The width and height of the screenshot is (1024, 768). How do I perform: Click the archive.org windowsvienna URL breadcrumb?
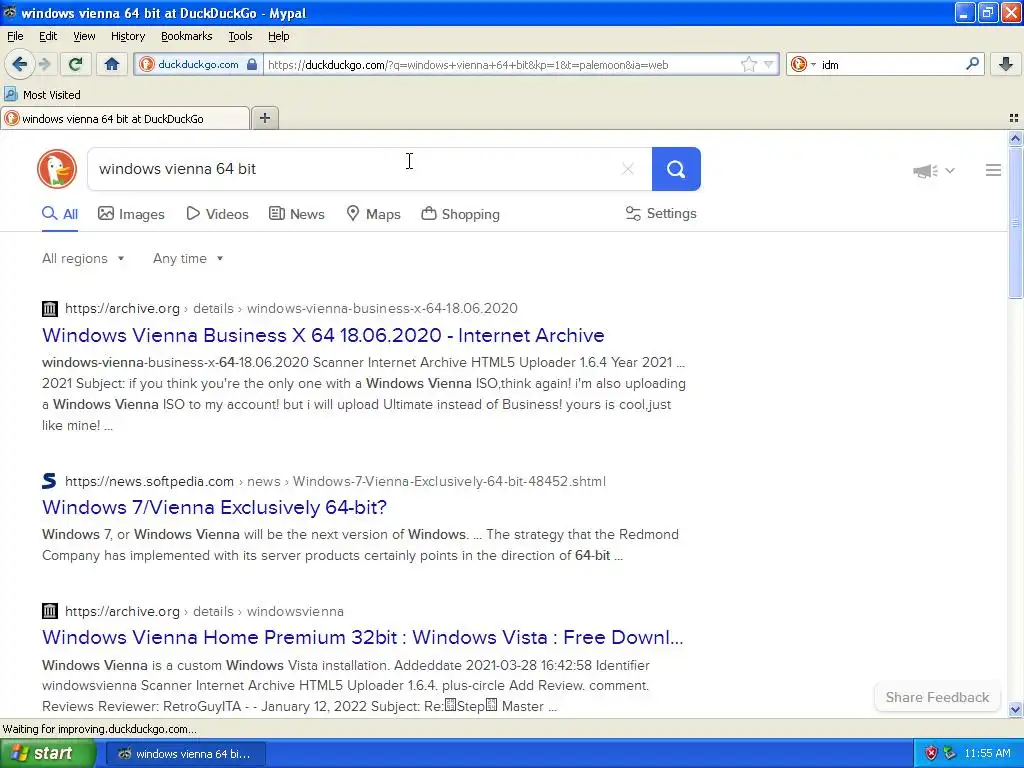click(x=204, y=611)
